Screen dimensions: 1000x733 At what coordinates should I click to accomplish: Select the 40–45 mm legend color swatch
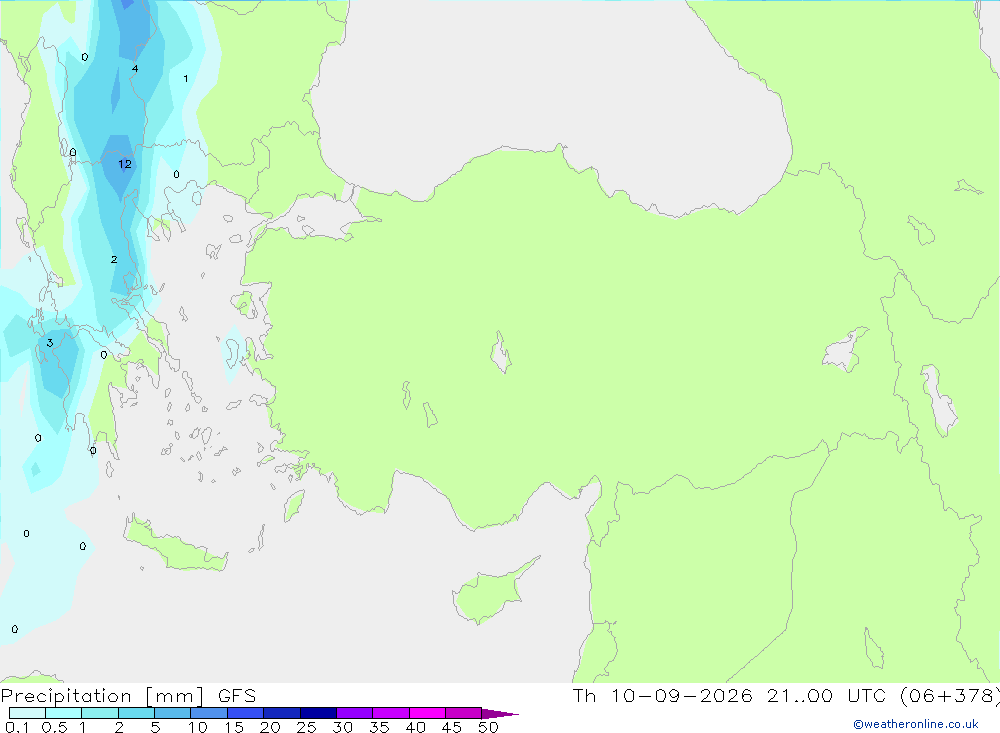pyautogui.click(x=427, y=713)
